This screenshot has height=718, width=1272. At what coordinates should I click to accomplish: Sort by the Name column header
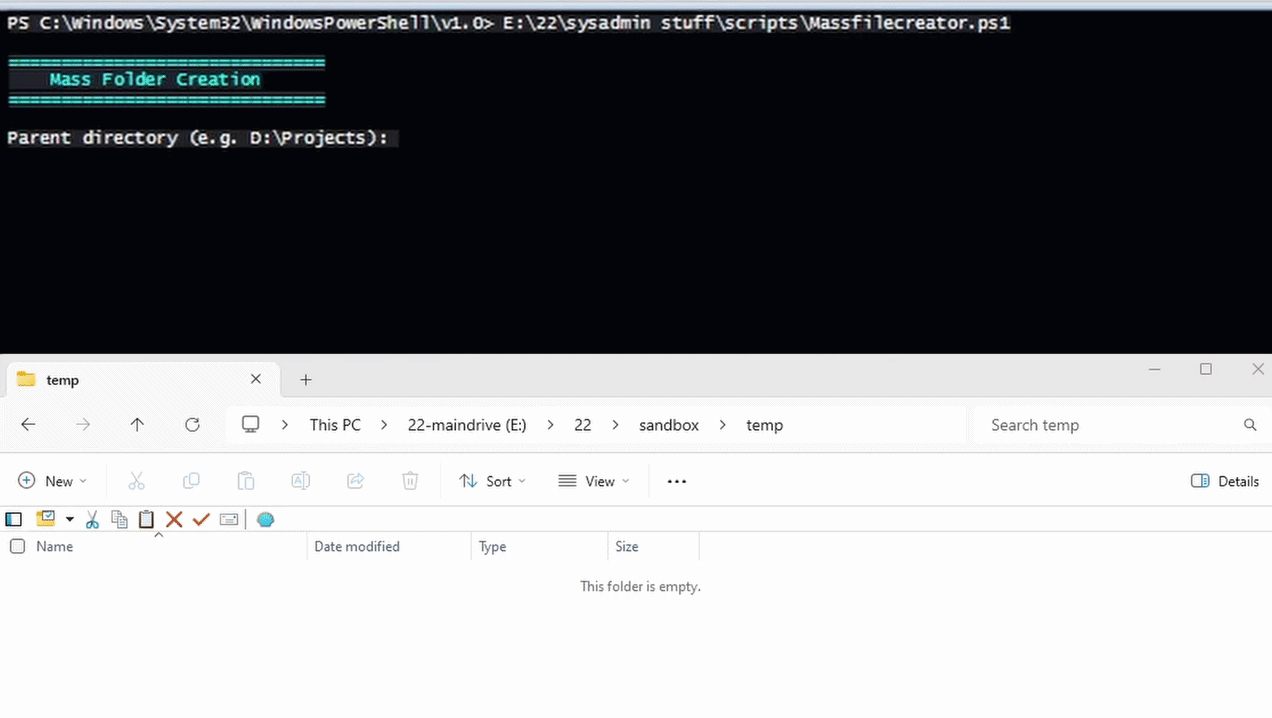[x=54, y=546]
